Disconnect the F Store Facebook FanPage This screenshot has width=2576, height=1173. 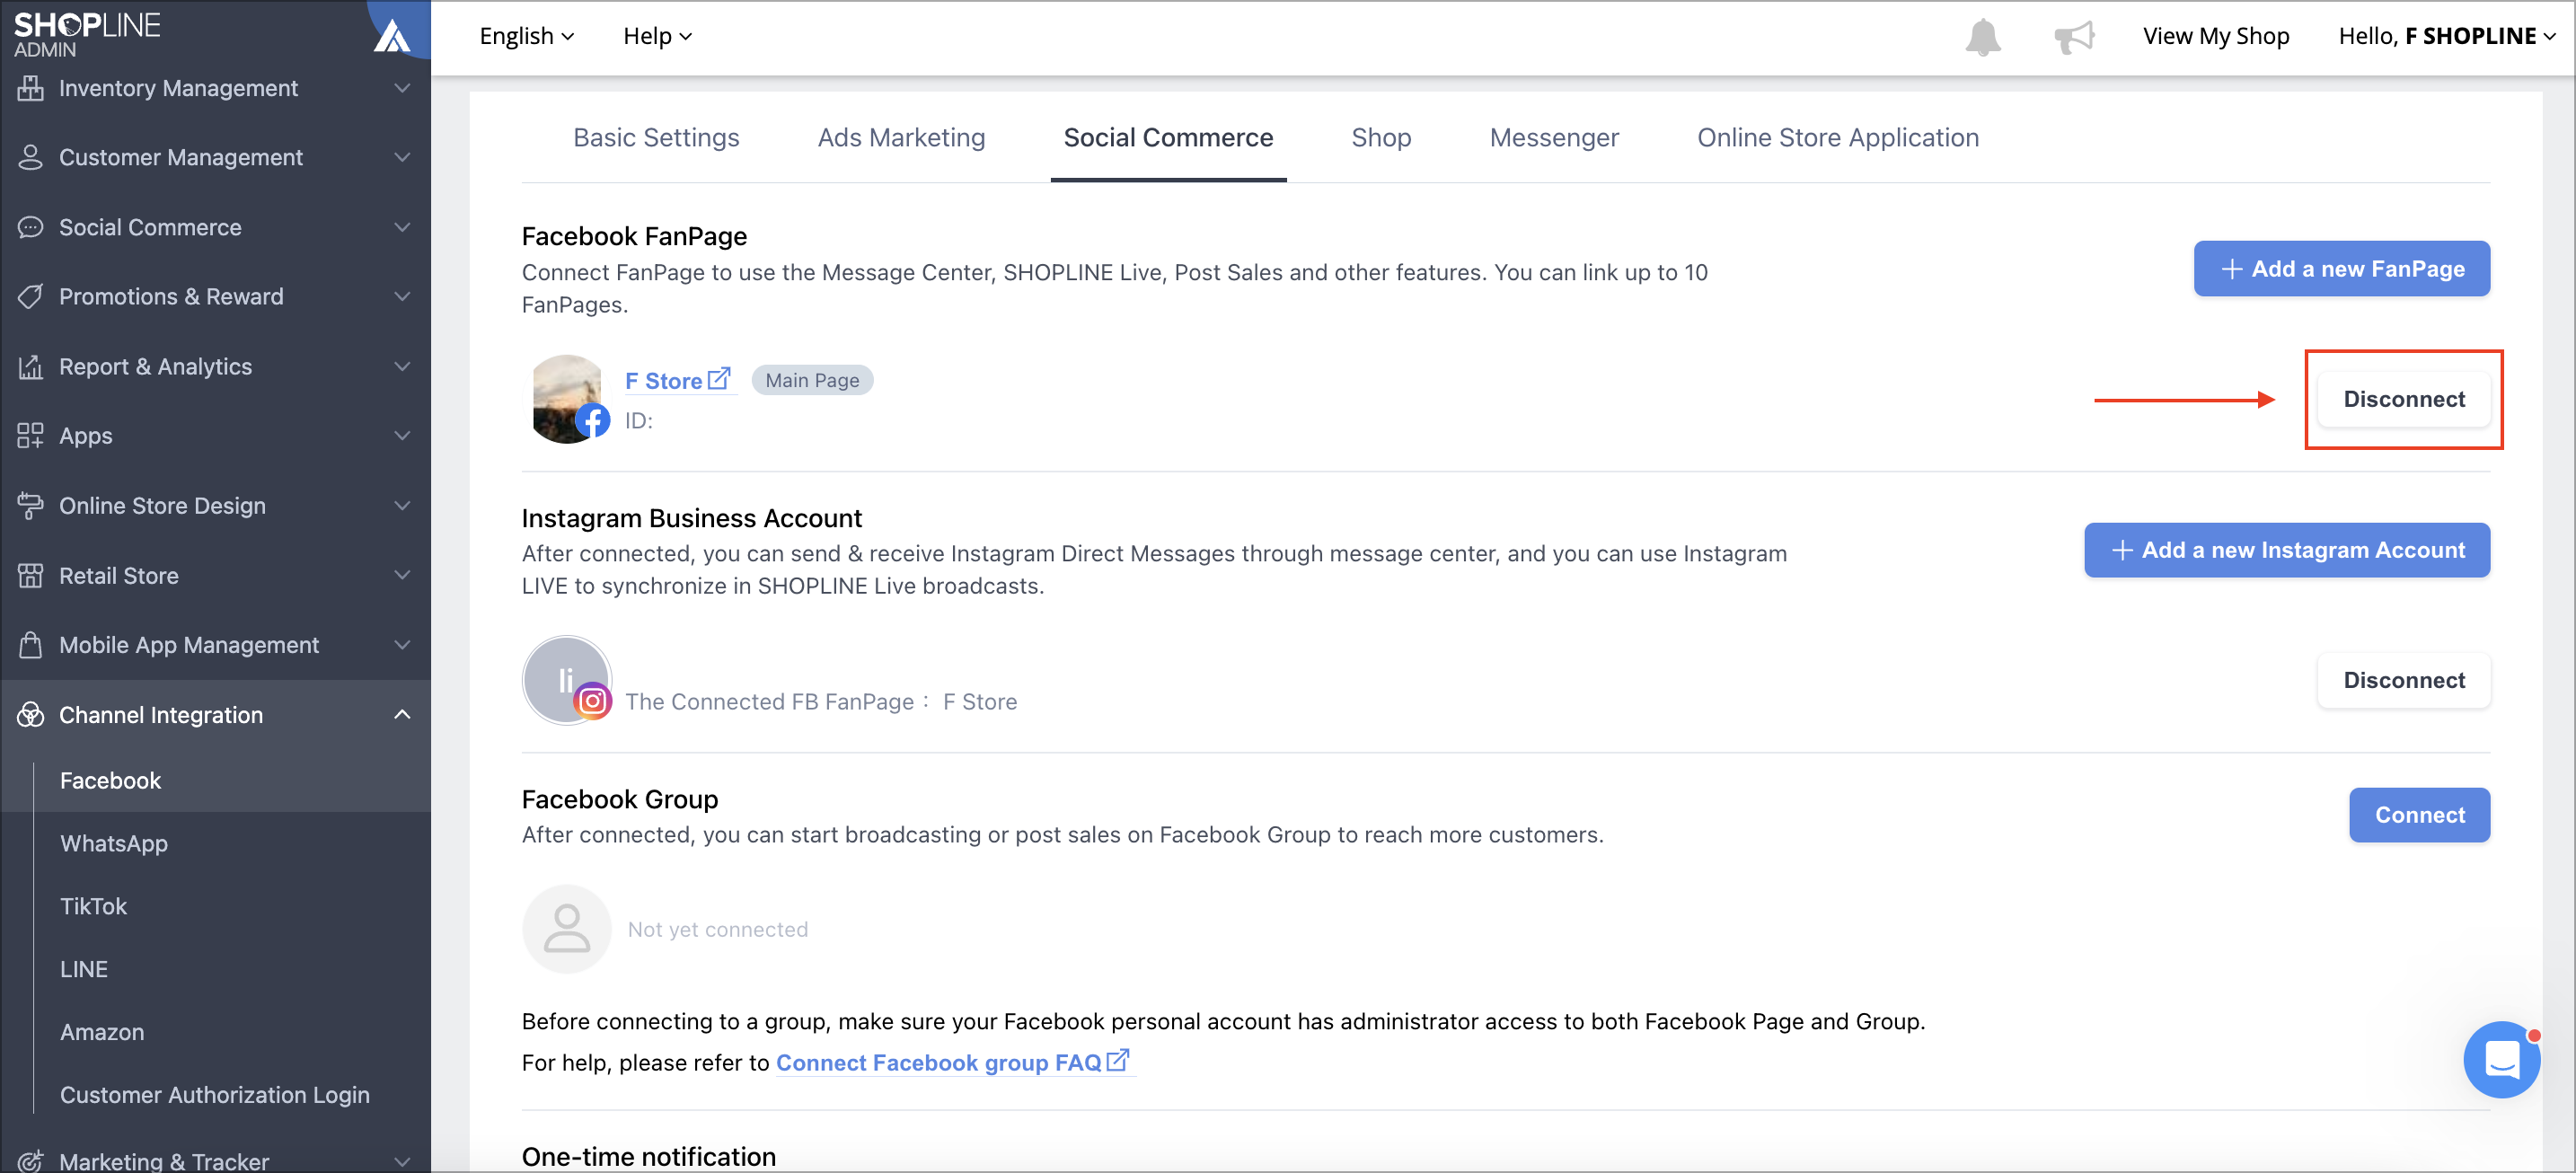coord(2404,399)
